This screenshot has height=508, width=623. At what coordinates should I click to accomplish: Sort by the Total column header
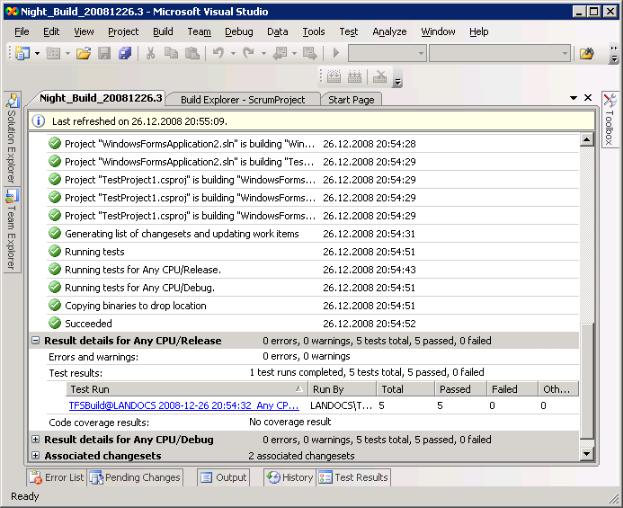(406, 389)
